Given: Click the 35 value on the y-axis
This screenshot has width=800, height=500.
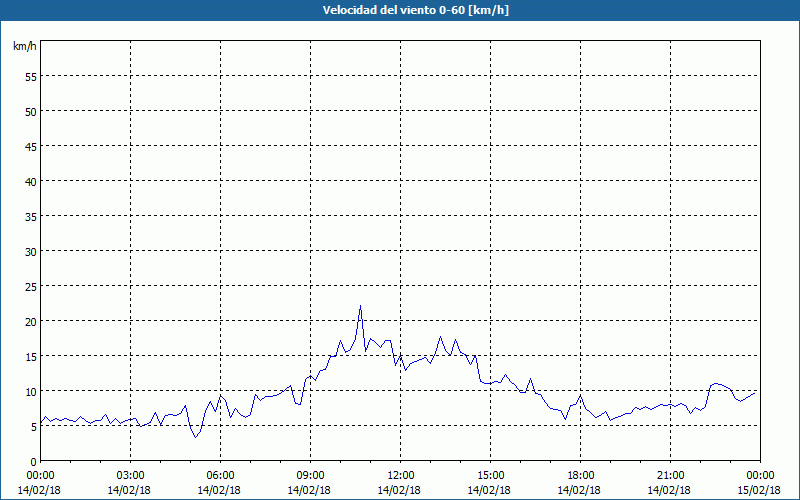Looking at the screenshot, I should [31, 216].
